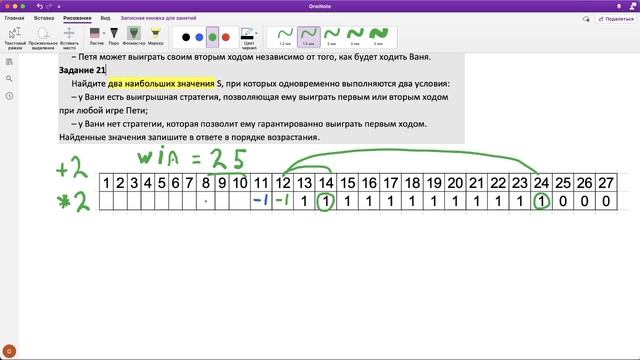This screenshot has width=640, height=360.
Task: Click the sync status cloud icon
Action: point(586,19)
